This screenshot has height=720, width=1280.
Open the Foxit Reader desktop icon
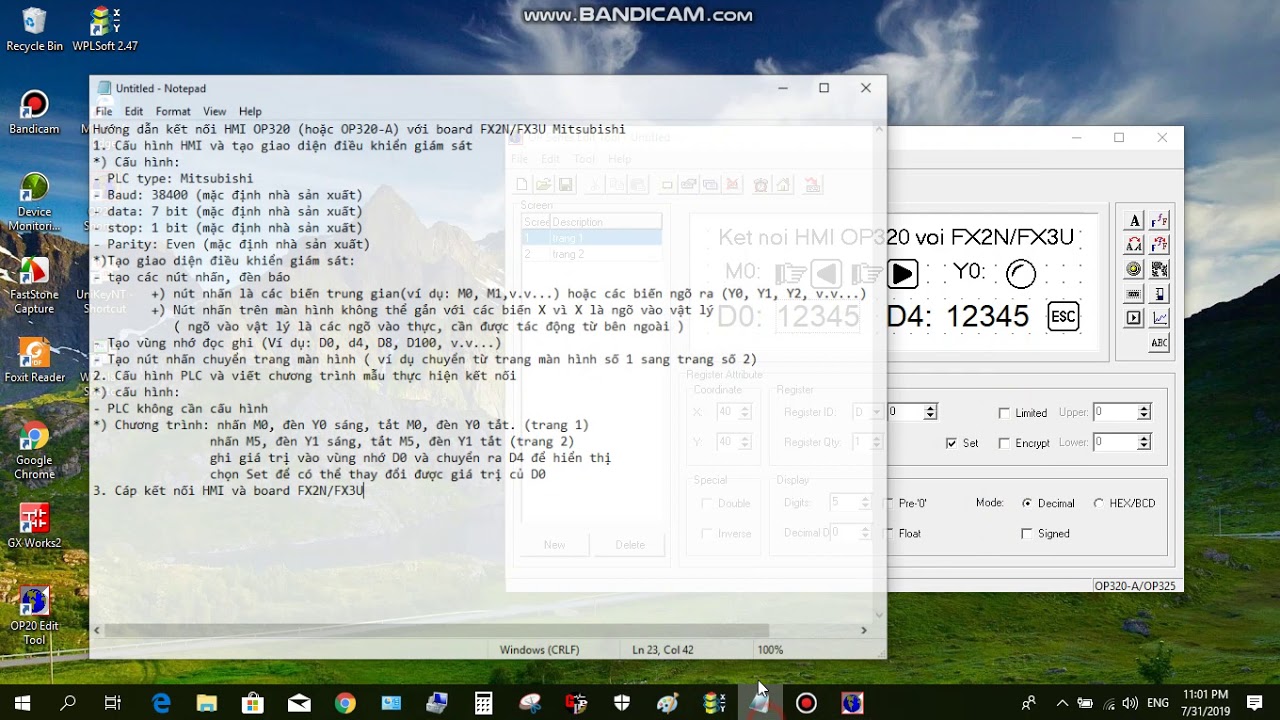coord(34,361)
